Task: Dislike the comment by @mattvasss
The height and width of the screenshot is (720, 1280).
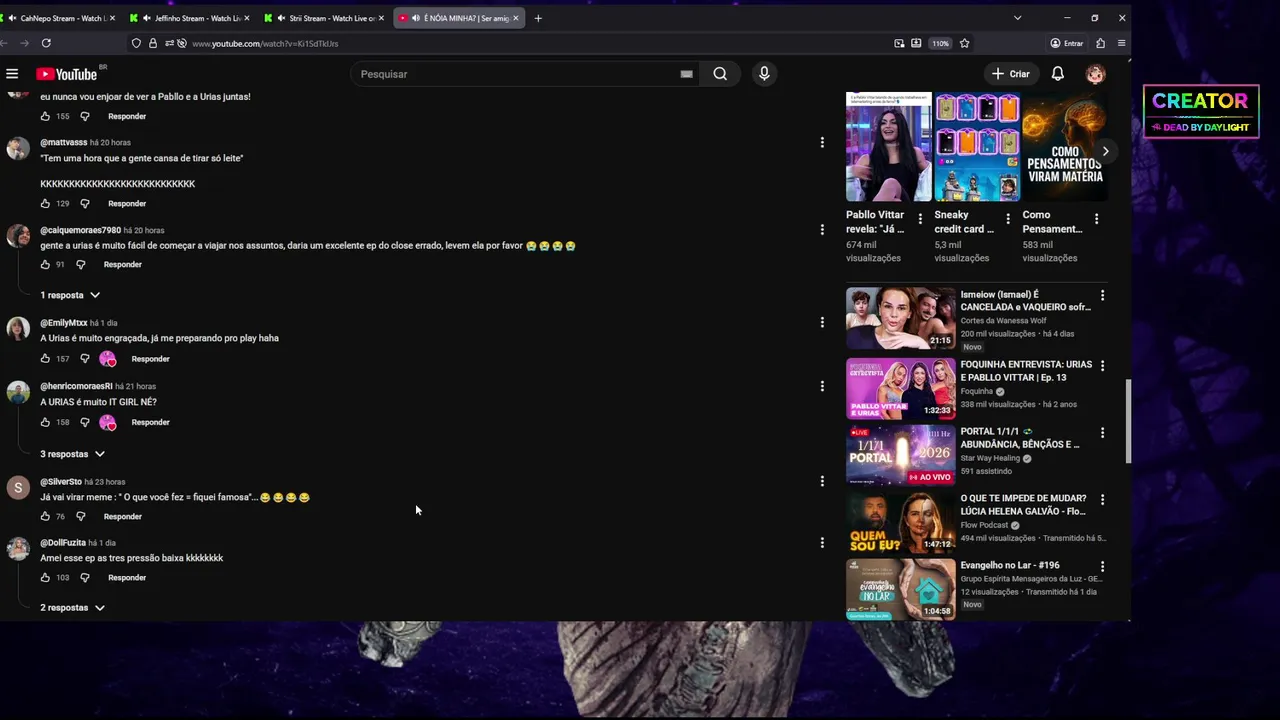Action: [x=85, y=203]
